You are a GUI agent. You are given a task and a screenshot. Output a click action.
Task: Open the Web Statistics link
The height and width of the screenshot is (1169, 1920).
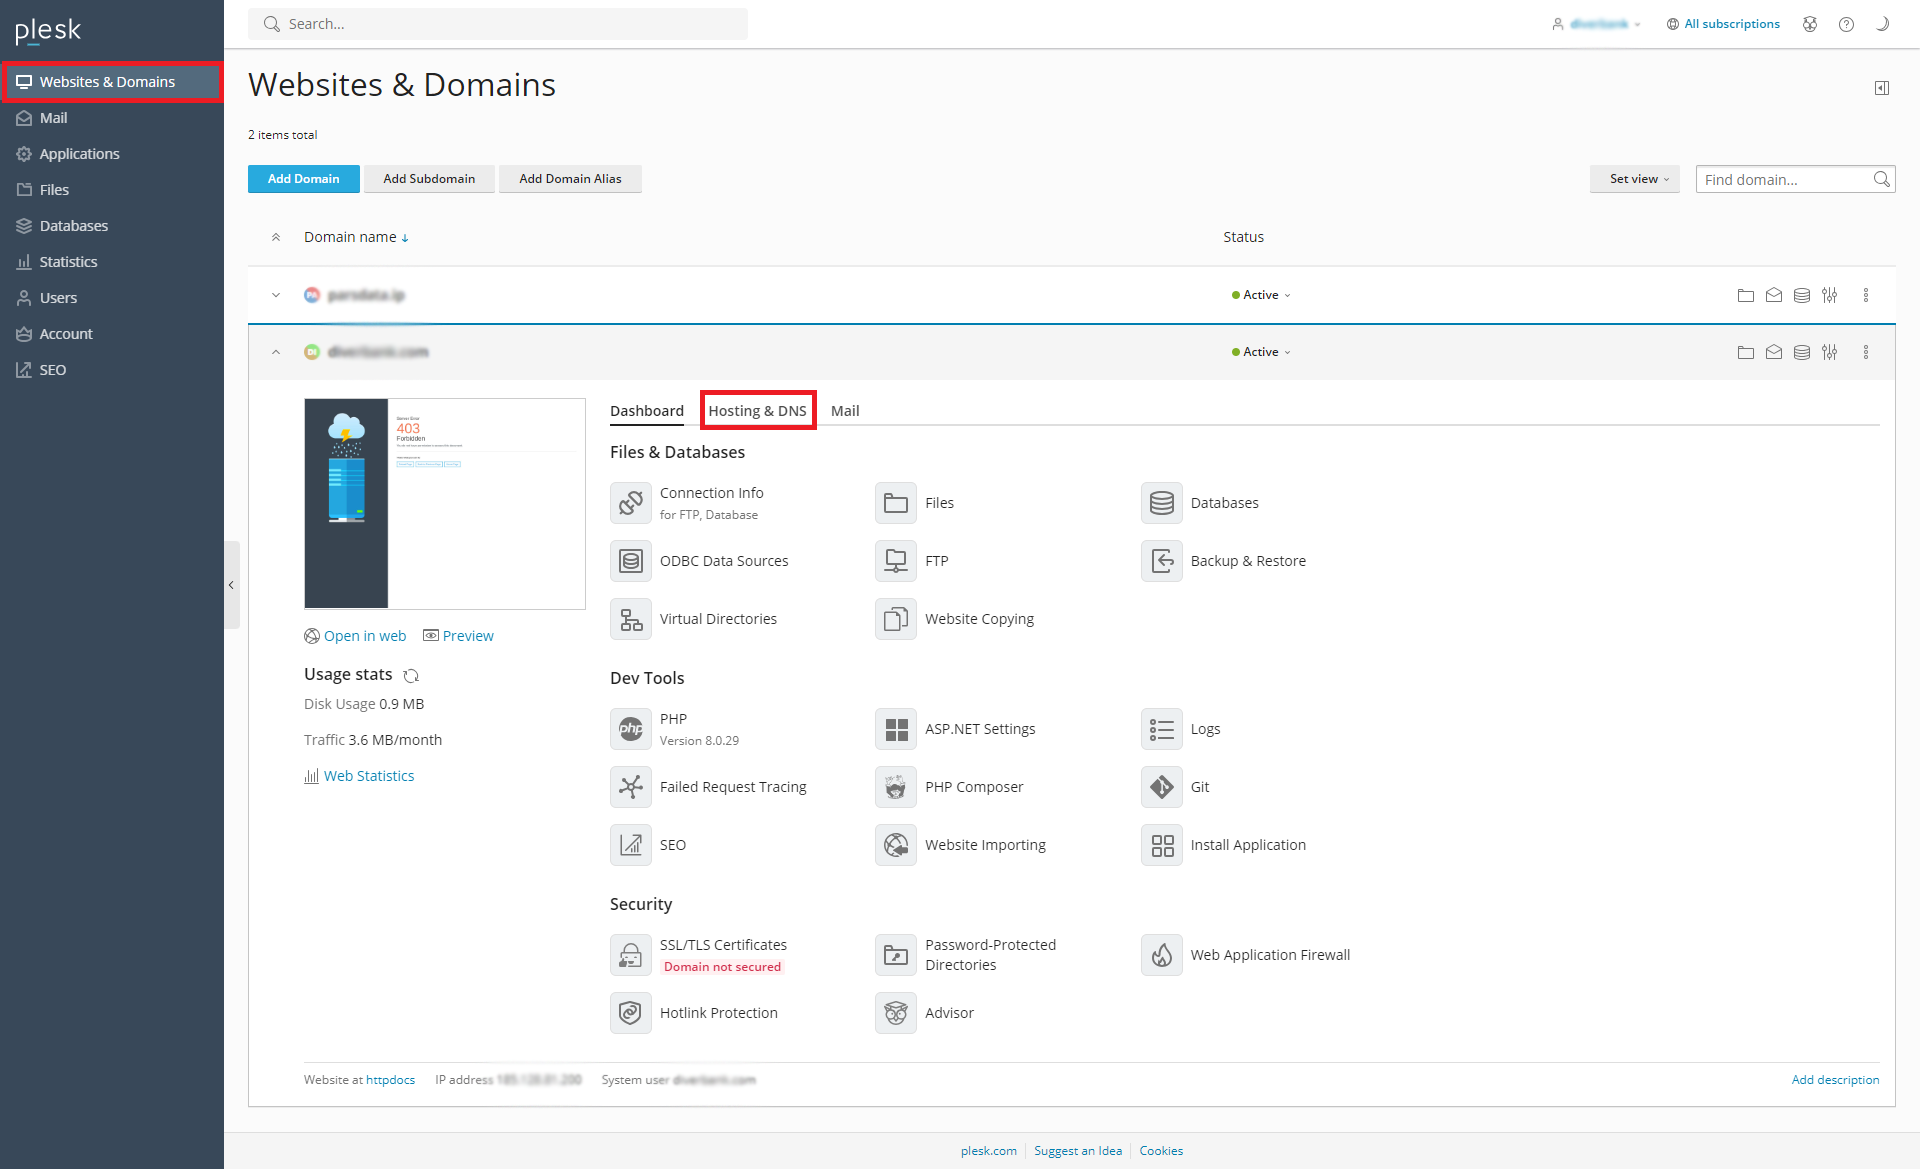click(359, 776)
